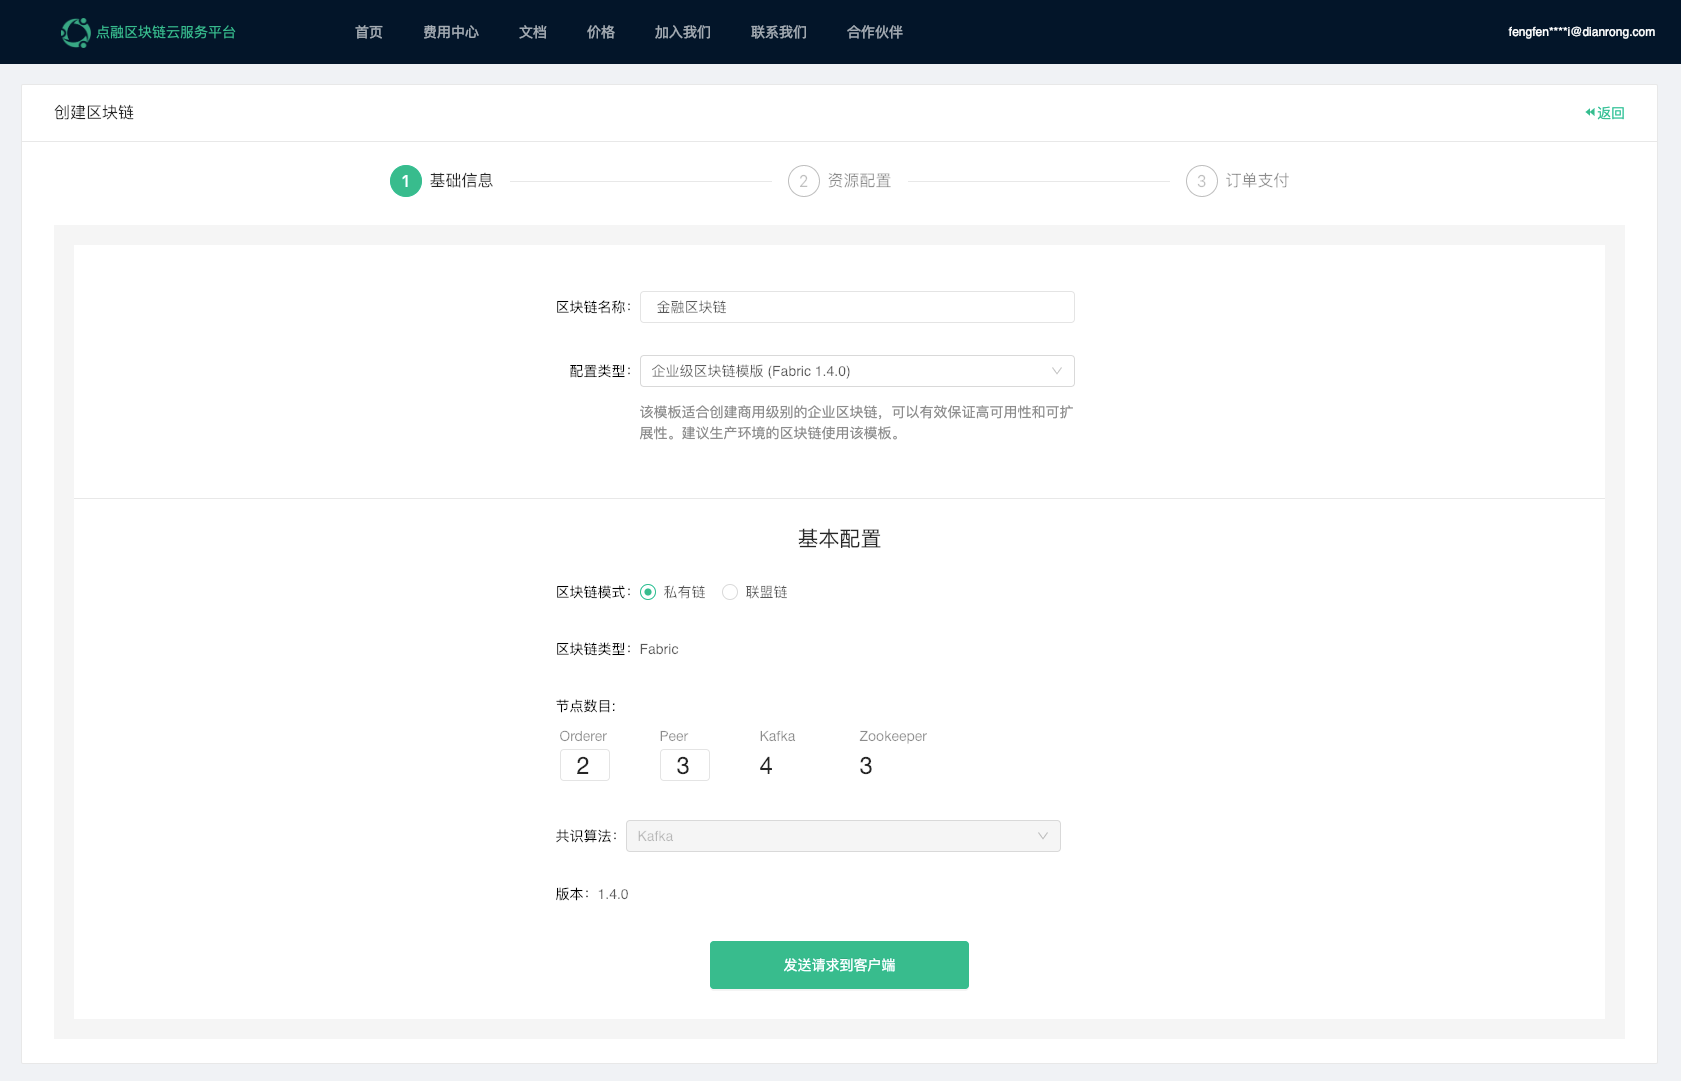The image size is (1681, 1081).
Task: Click the 点融区块链云服务平台 title text
Action: (166, 32)
